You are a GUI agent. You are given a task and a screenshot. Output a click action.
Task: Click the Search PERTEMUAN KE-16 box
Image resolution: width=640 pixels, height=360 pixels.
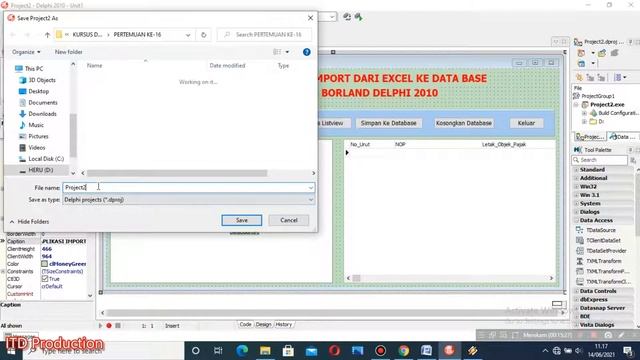tap(264, 35)
